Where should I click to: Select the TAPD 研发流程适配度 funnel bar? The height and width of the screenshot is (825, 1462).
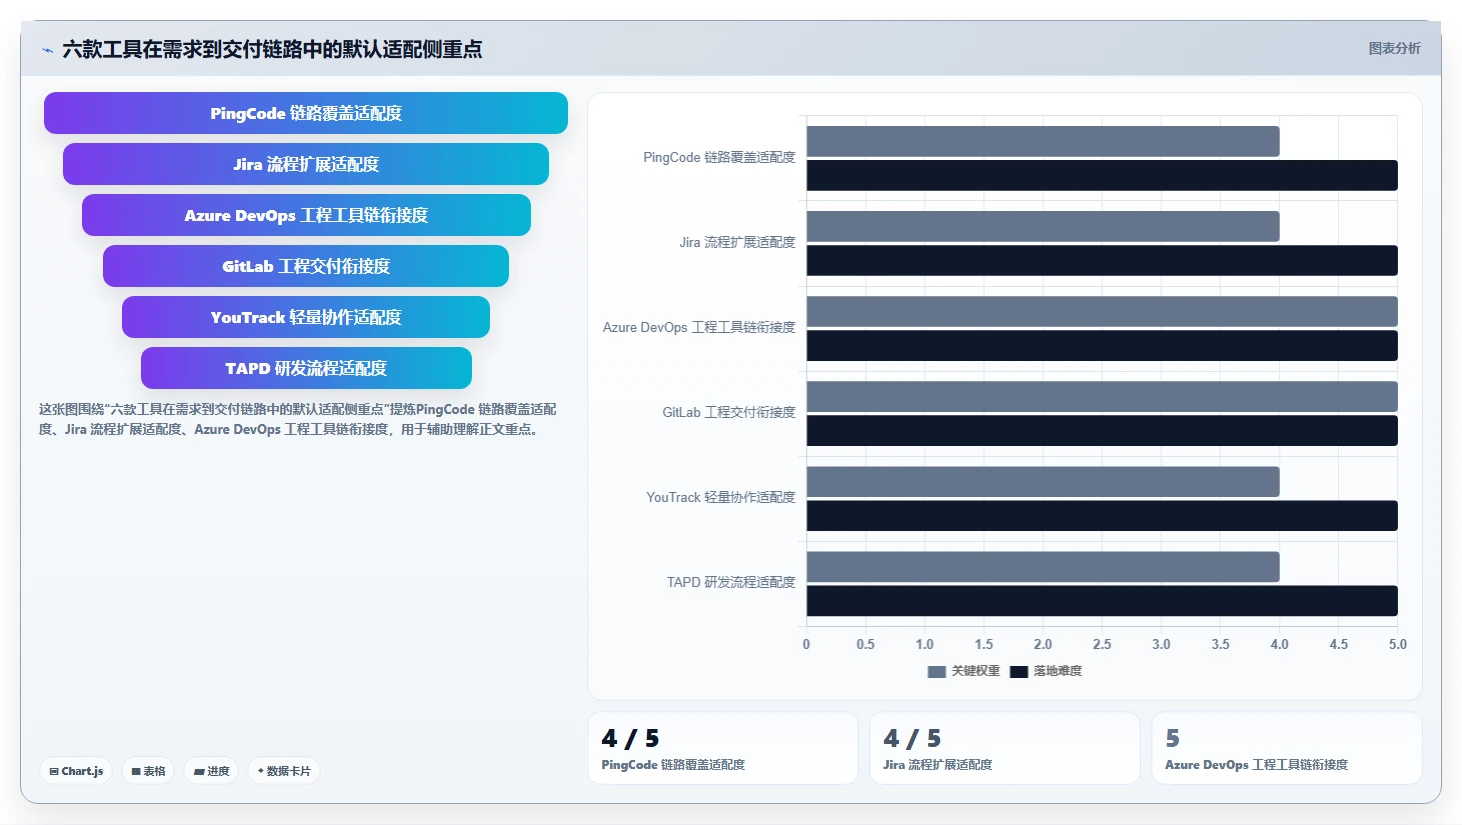tap(306, 368)
